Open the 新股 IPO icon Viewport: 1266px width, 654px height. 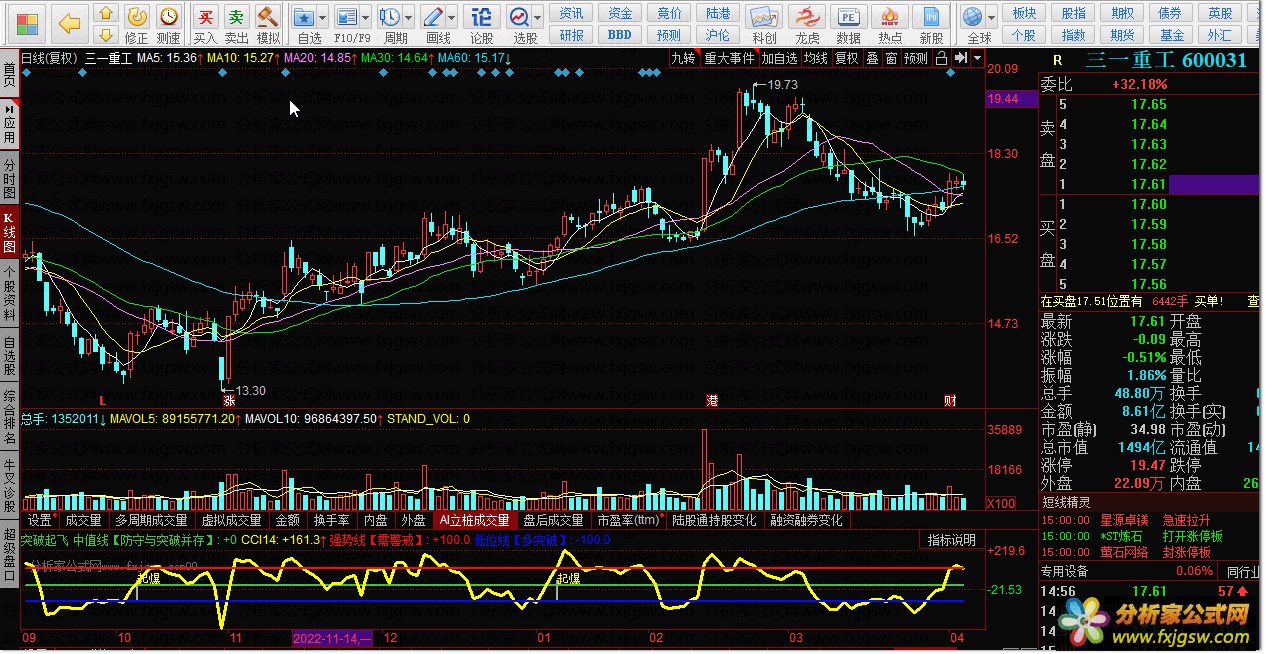point(931,17)
